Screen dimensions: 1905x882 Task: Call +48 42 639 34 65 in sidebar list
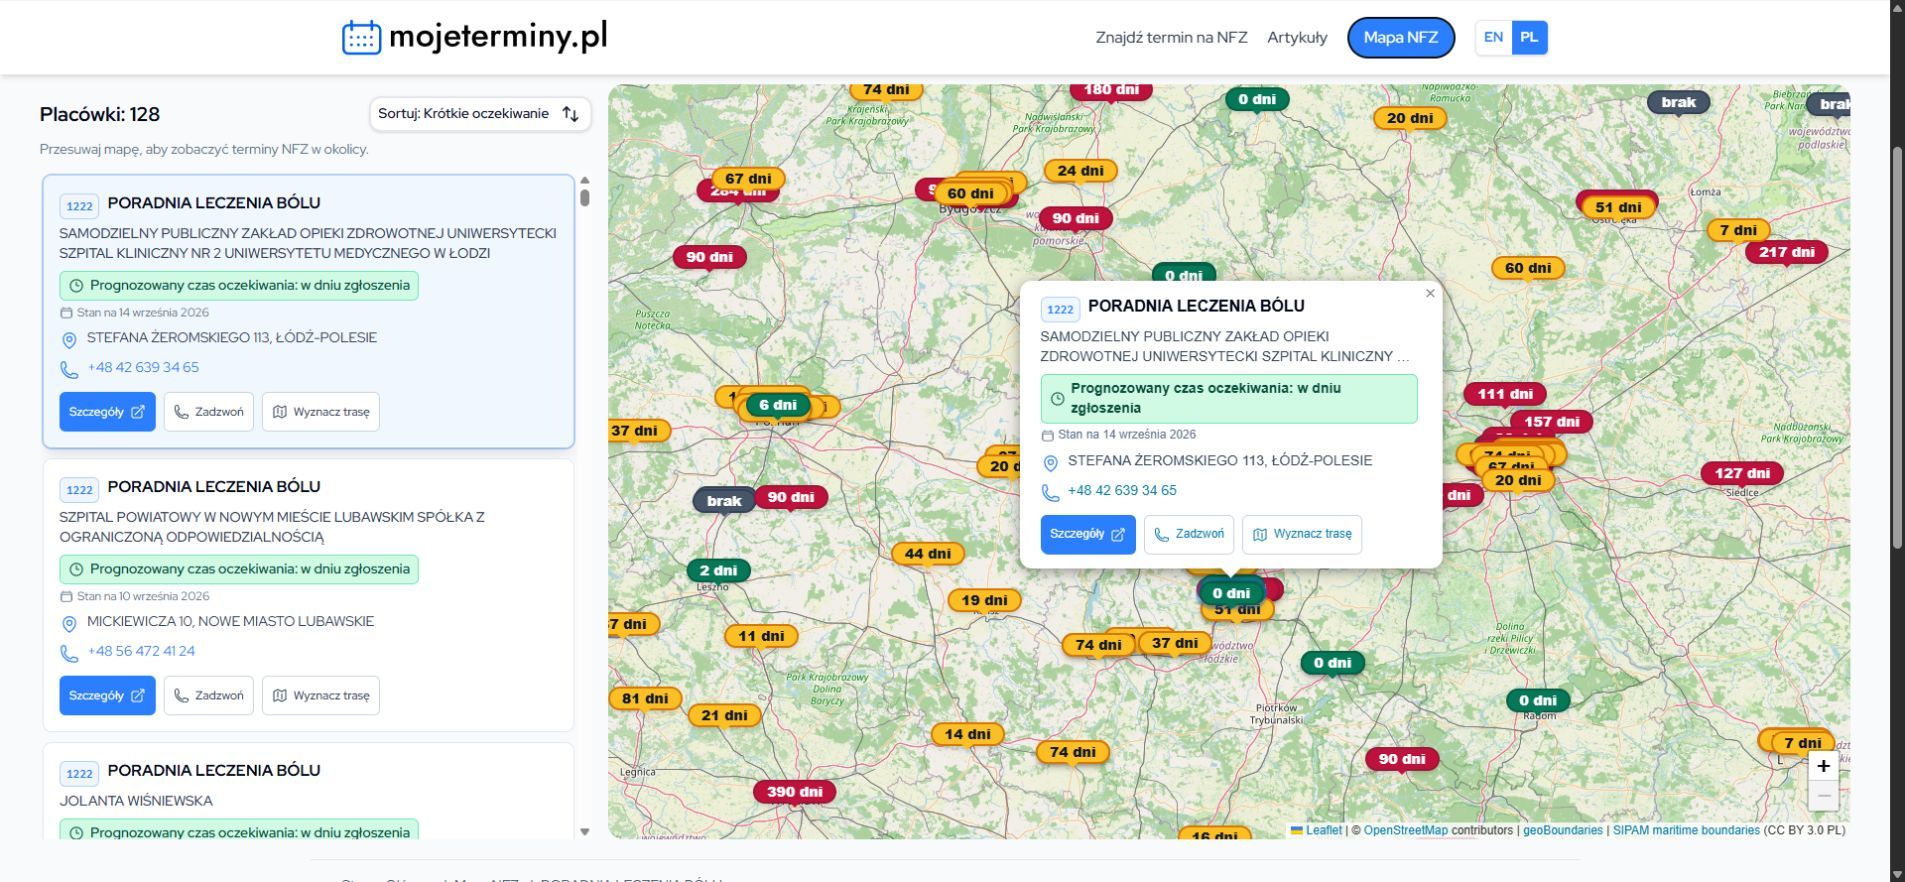coord(143,367)
